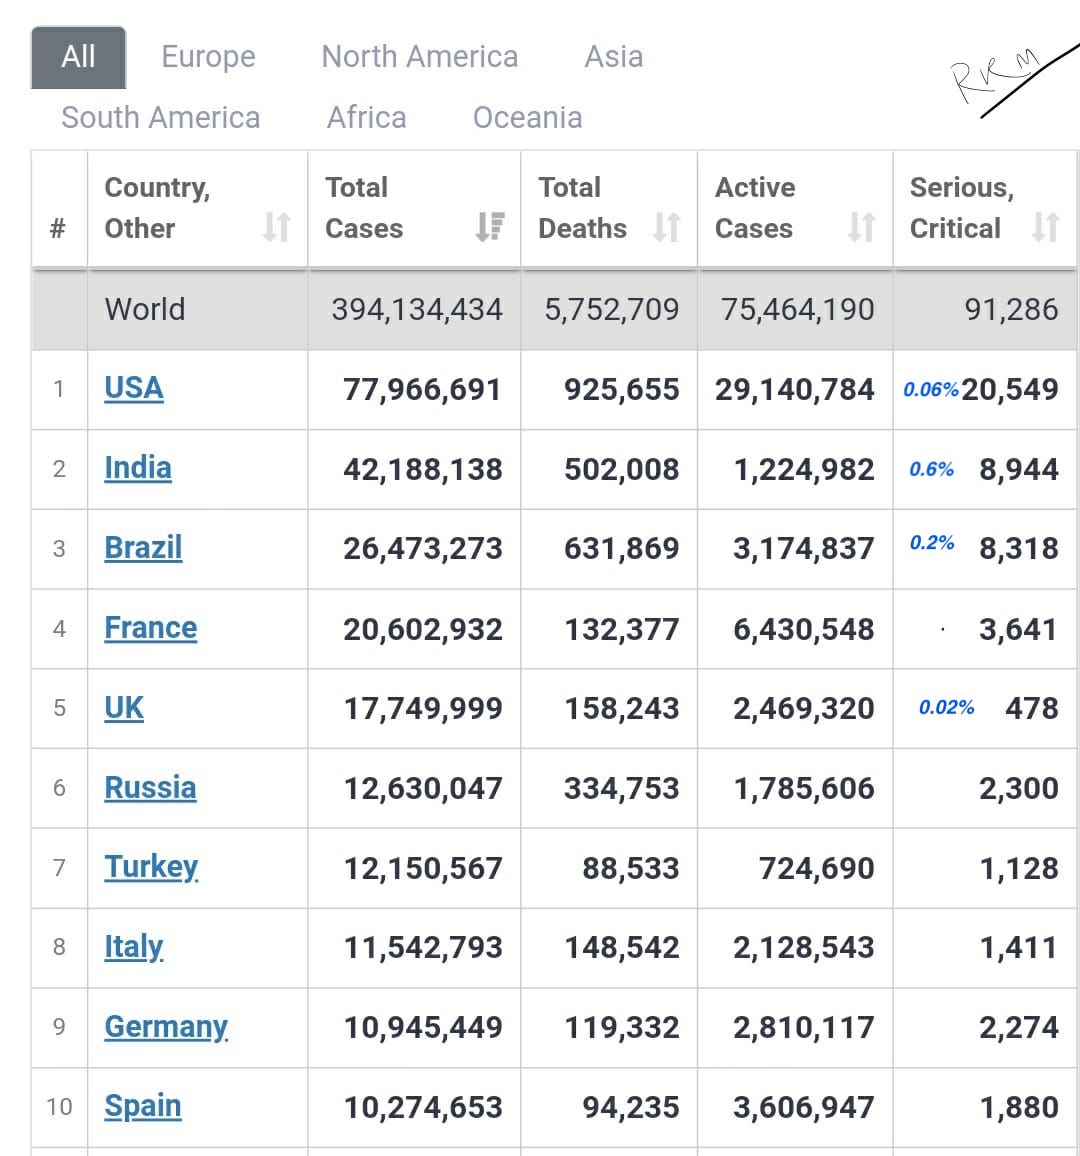Sort by Total Deaths arrow icon
This screenshot has width=1080, height=1156.
pyautogui.click(x=666, y=228)
